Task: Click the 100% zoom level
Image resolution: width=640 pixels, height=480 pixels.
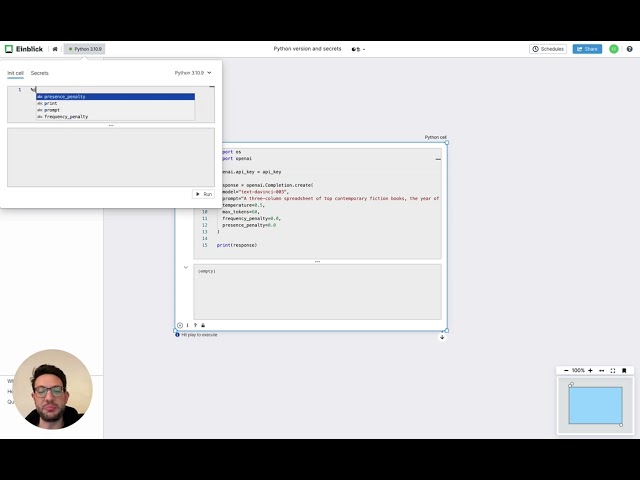Action: click(x=578, y=371)
